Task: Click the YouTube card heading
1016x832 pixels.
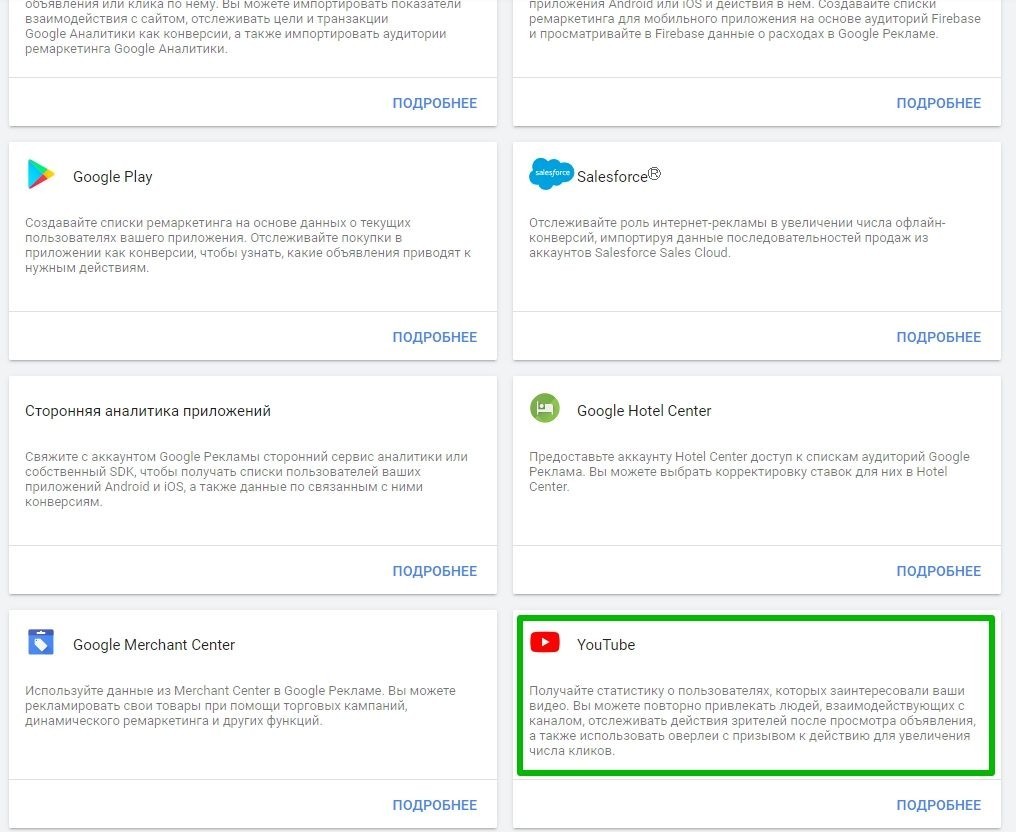Action: tap(606, 645)
